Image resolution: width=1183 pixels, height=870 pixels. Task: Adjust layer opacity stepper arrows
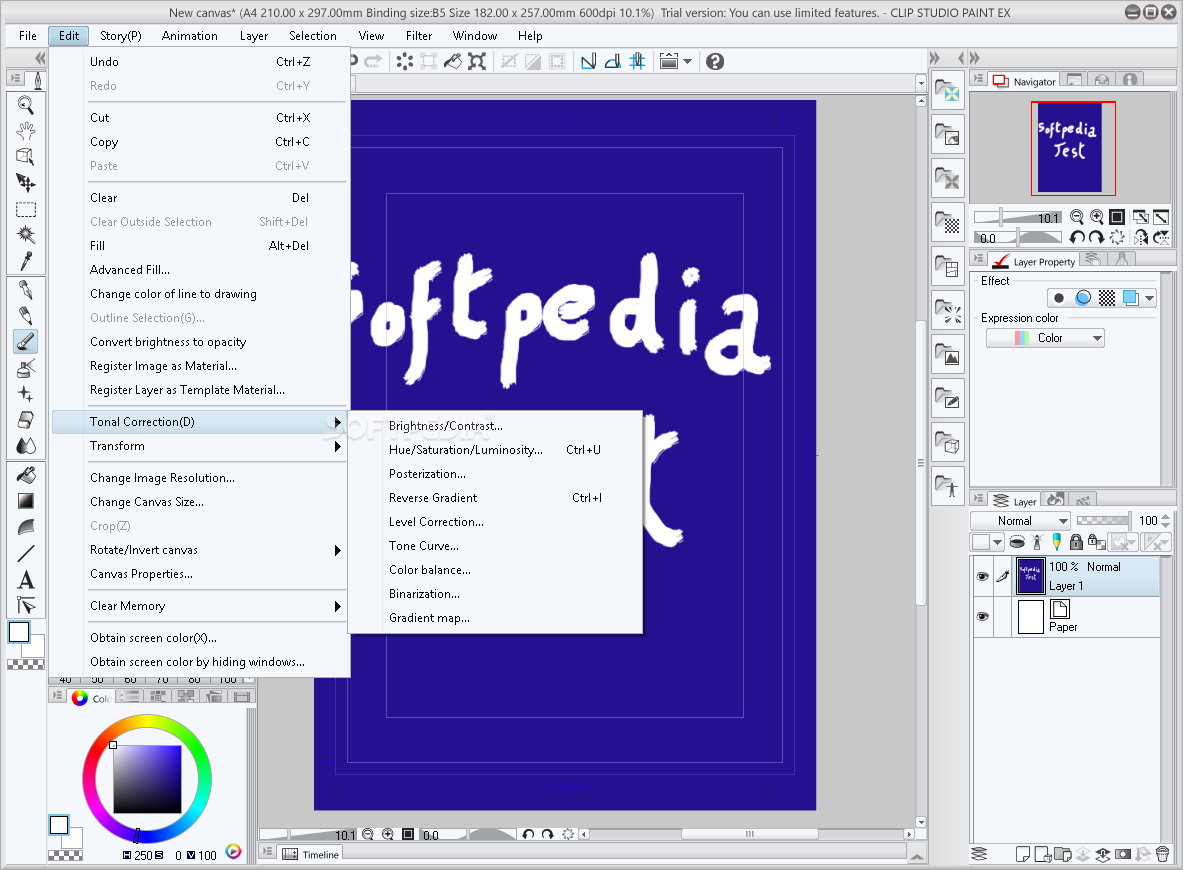pos(1166,521)
